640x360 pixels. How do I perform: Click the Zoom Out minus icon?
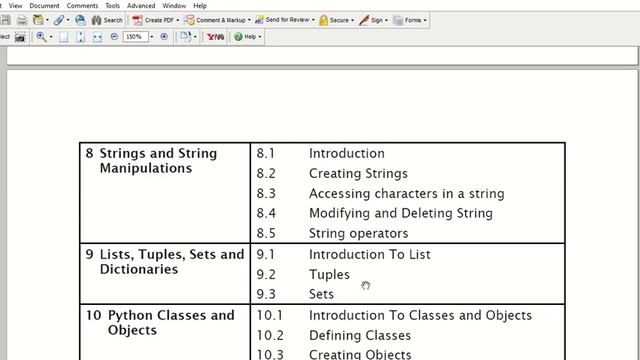[x=114, y=37]
